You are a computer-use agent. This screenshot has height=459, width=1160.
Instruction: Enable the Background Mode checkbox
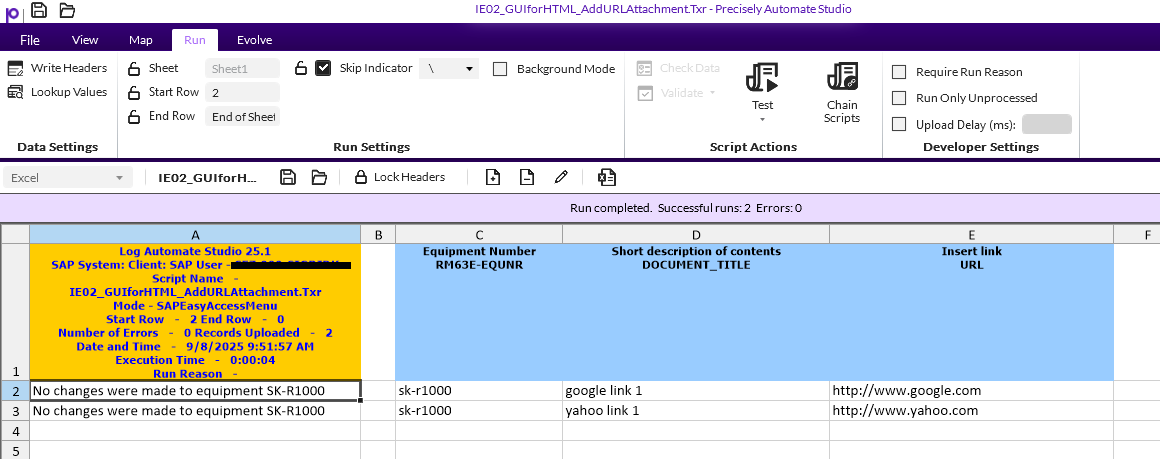pyautogui.click(x=500, y=69)
